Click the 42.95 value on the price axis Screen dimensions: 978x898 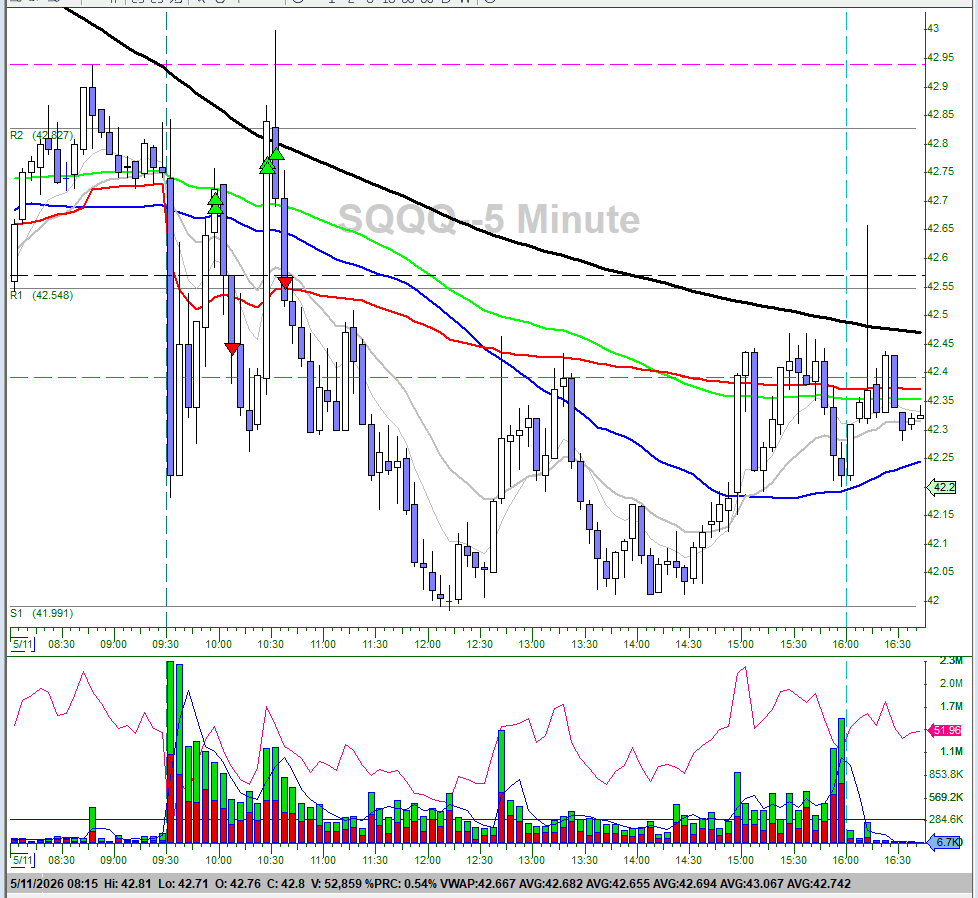[940, 57]
